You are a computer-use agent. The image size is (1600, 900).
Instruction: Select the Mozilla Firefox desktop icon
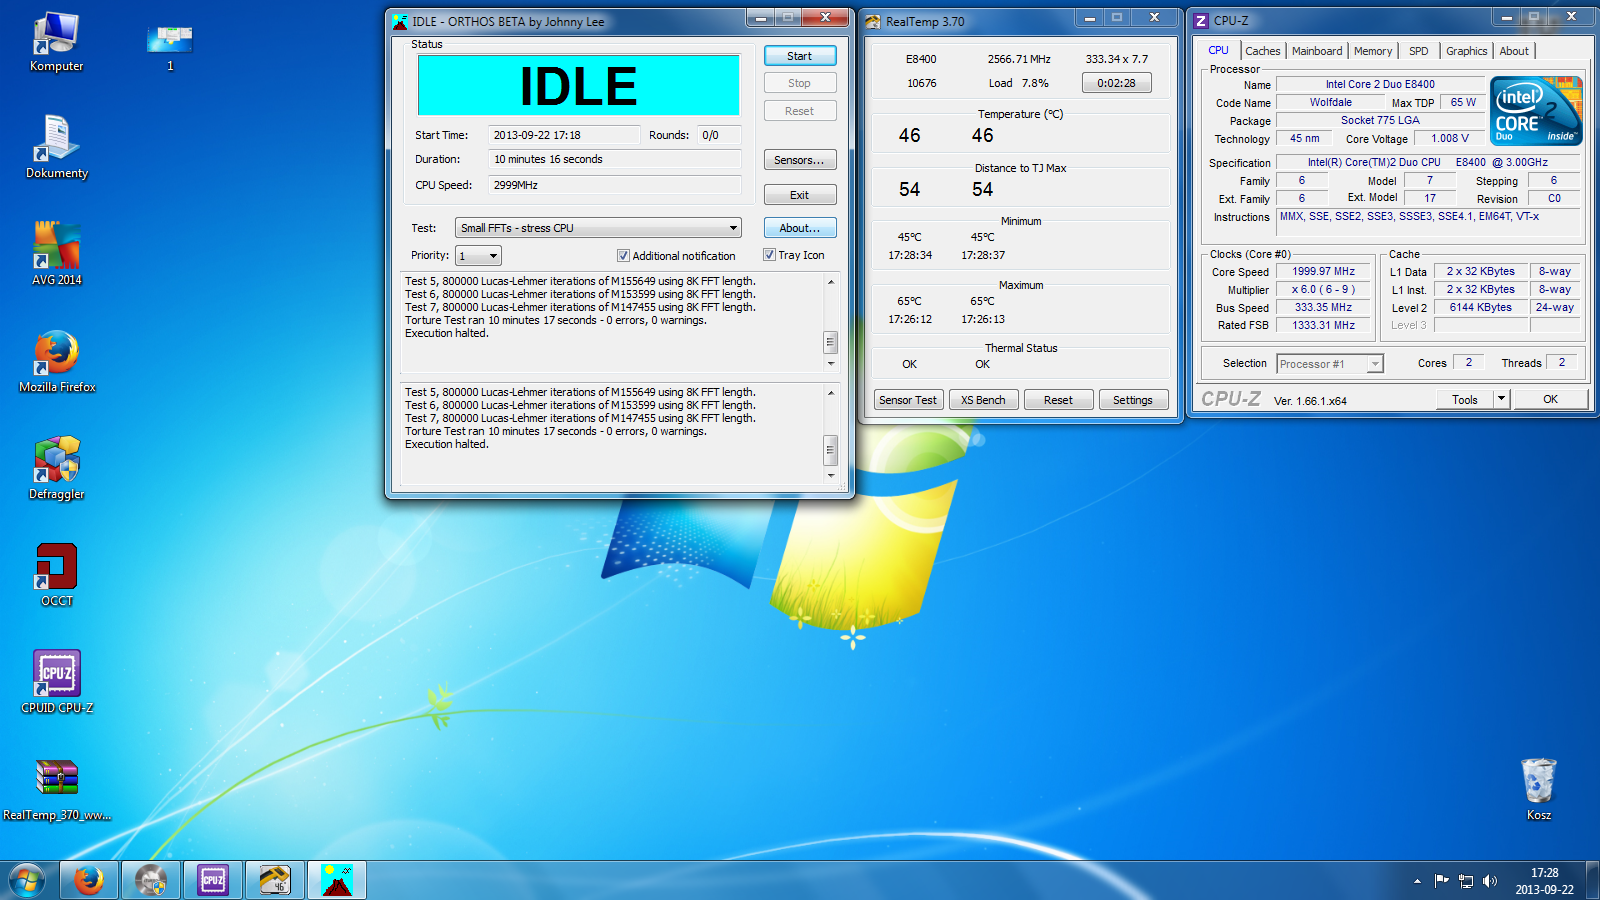pyautogui.click(x=57, y=361)
